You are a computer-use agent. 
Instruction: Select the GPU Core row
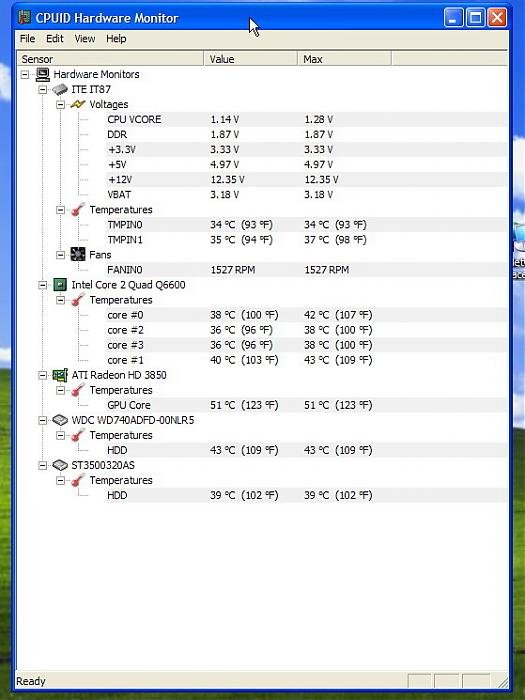[306, 405]
